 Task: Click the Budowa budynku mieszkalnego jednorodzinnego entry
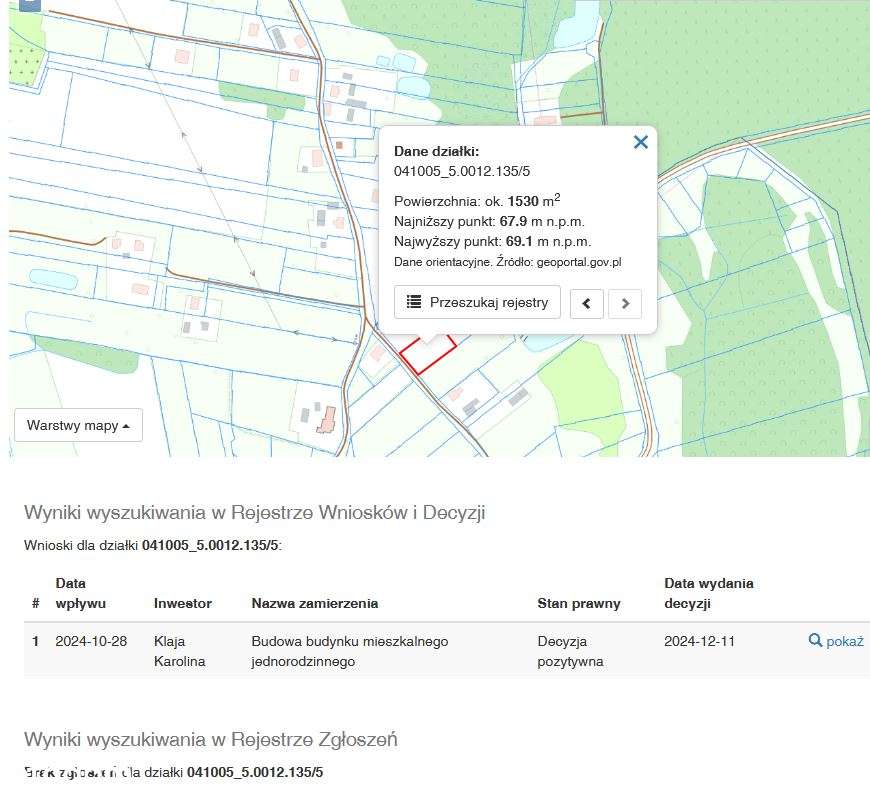(350, 651)
